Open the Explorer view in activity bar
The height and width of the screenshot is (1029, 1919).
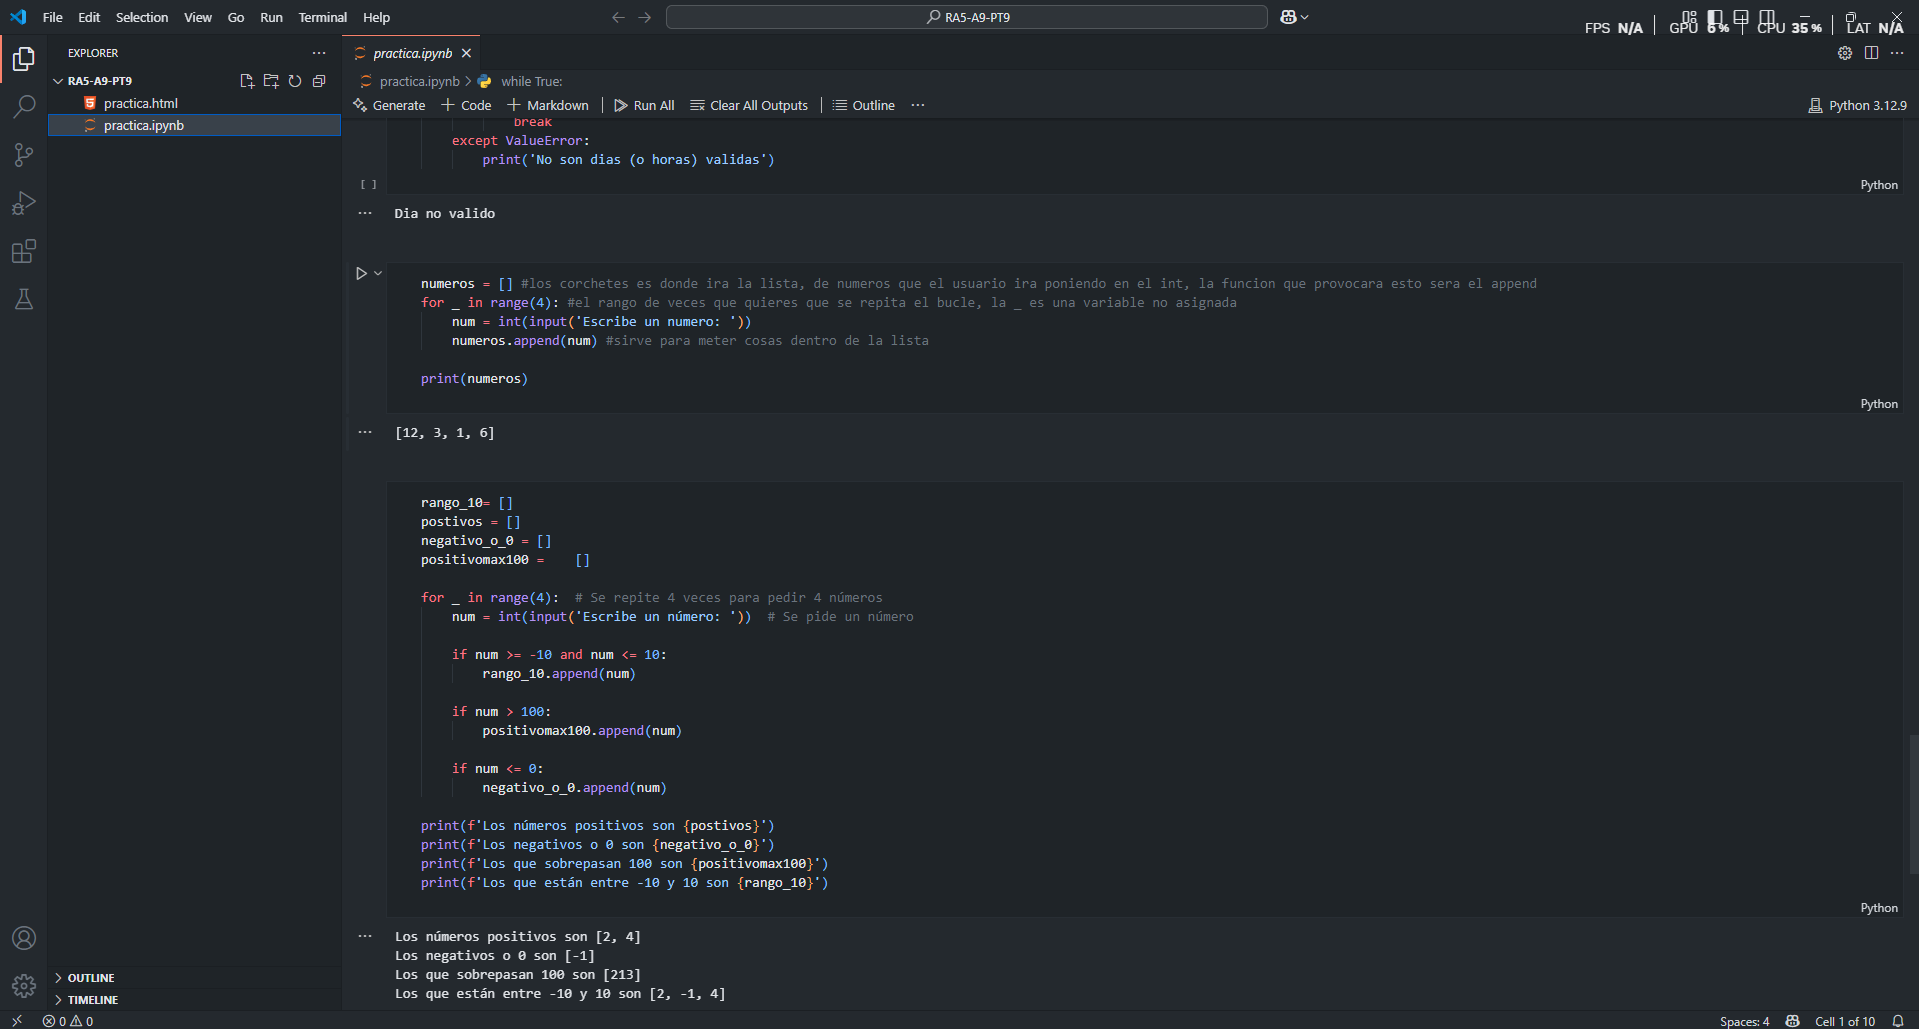click(x=24, y=59)
